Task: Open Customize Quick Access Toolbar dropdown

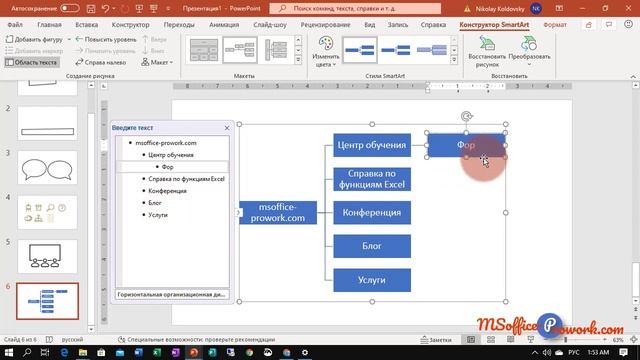Action: [x=168, y=8]
